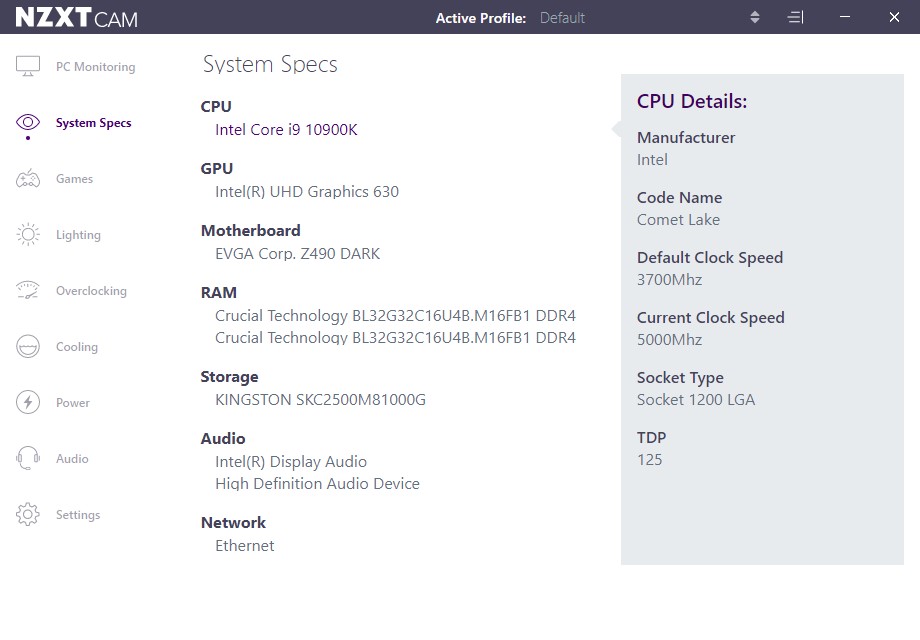The image size is (920, 640).
Task: Open the Overclocking section
Action: (91, 291)
